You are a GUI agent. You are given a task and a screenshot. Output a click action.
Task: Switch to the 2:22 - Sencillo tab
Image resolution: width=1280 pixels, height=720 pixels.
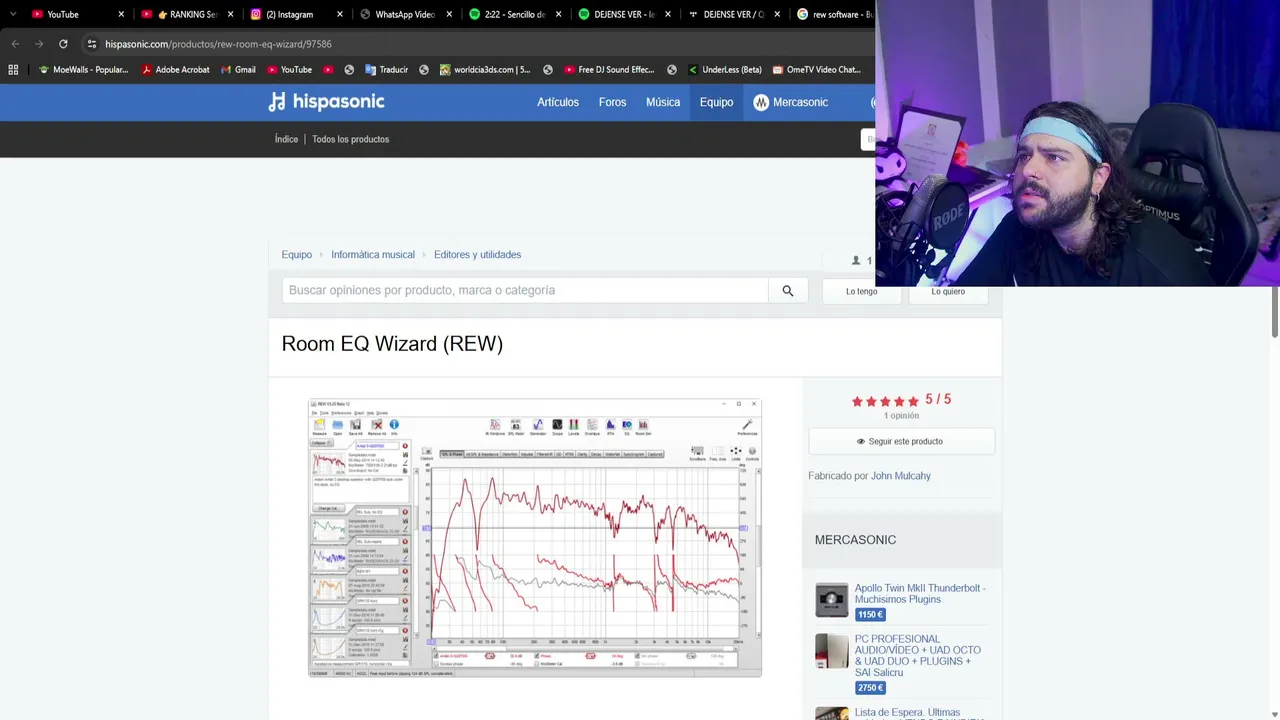pos(514,14)
